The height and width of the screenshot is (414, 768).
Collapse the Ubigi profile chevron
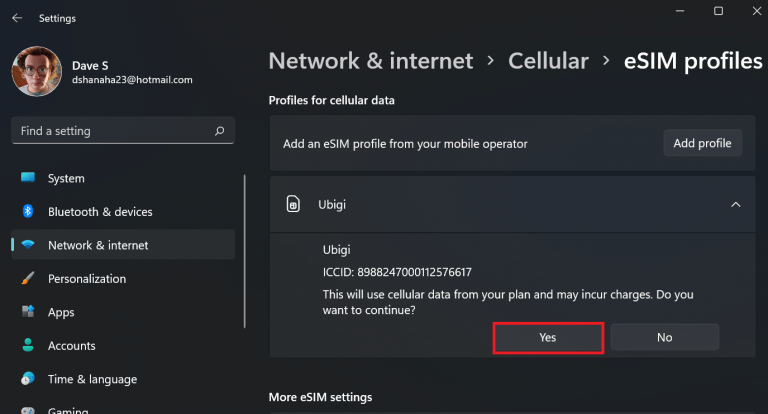[x=736, y=204]
